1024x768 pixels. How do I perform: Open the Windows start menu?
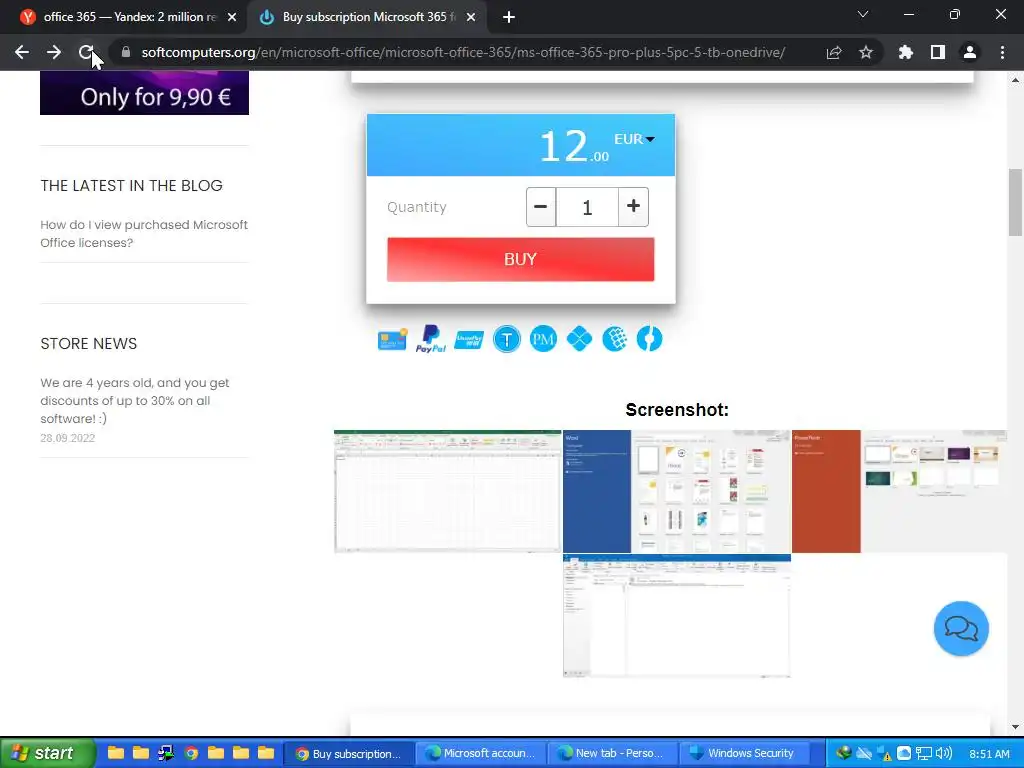click(46, 753)
